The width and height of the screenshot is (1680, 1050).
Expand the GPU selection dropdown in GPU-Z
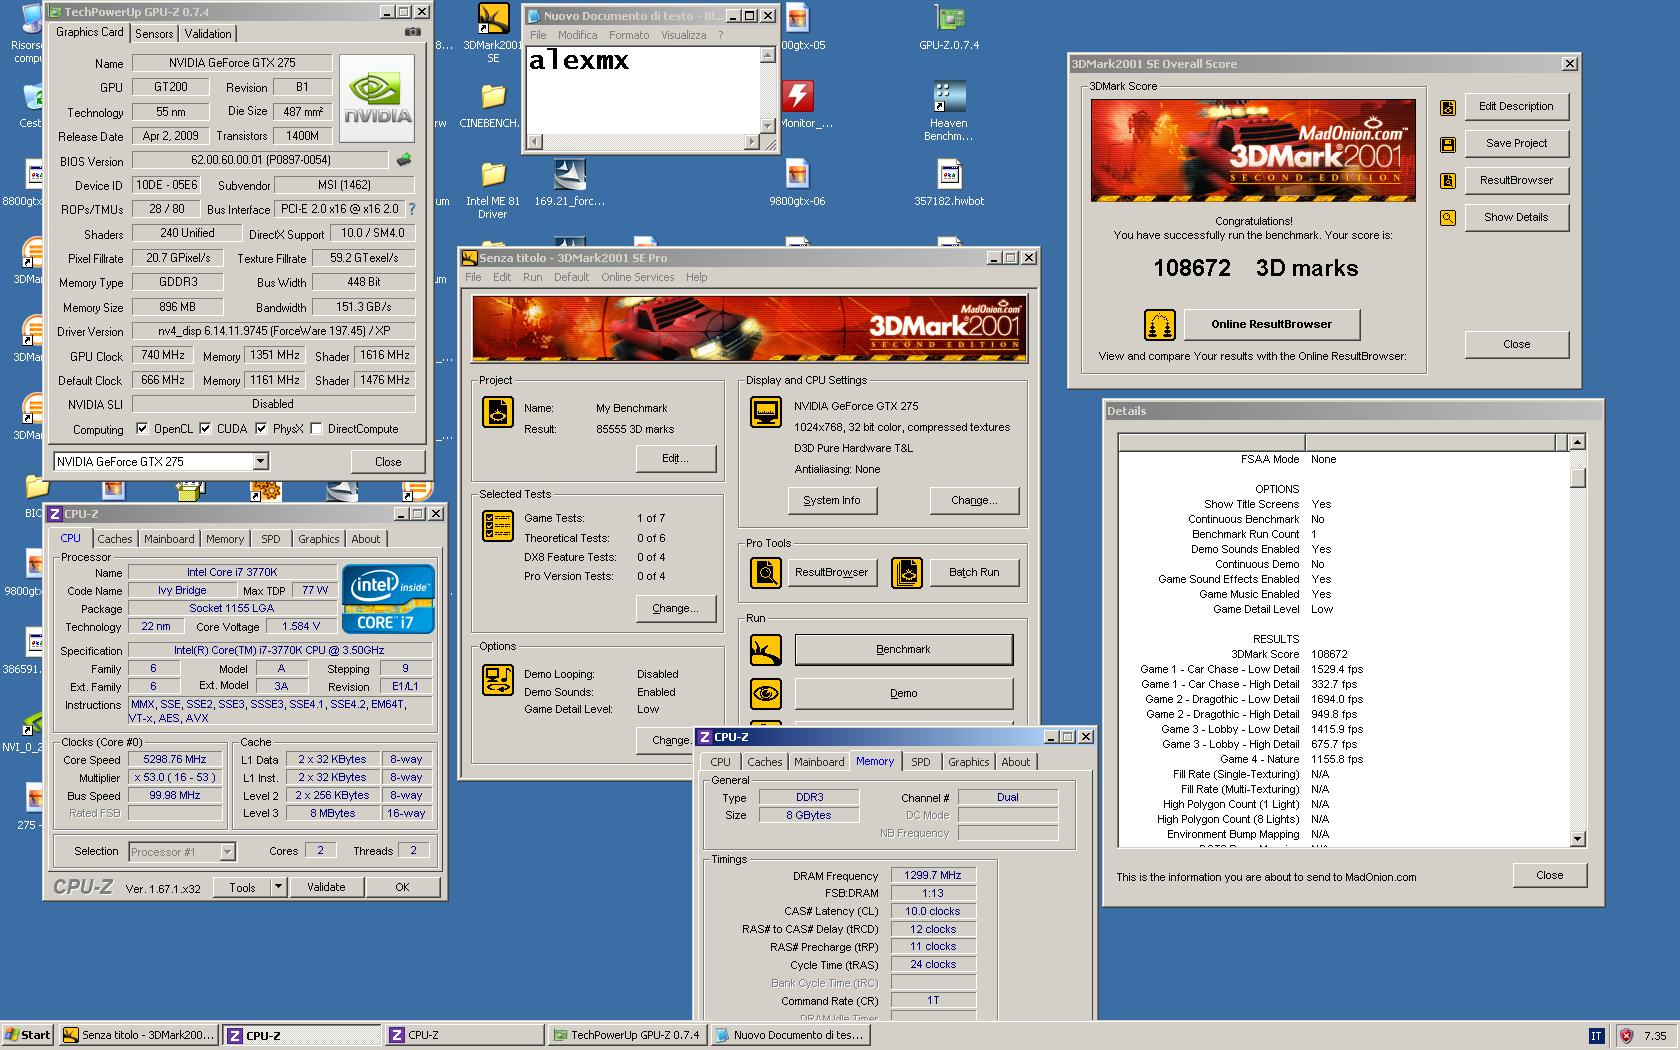260,462
